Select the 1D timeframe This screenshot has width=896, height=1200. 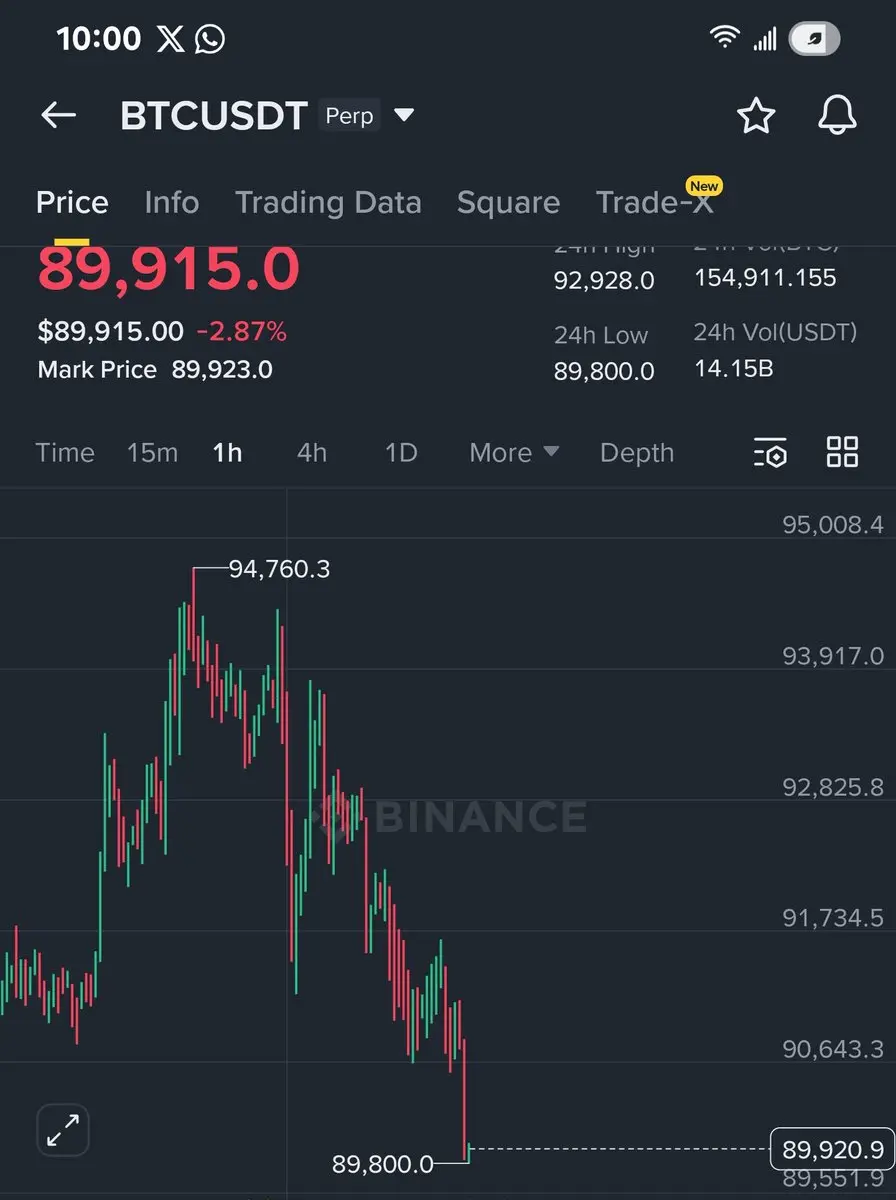(400, 453)
